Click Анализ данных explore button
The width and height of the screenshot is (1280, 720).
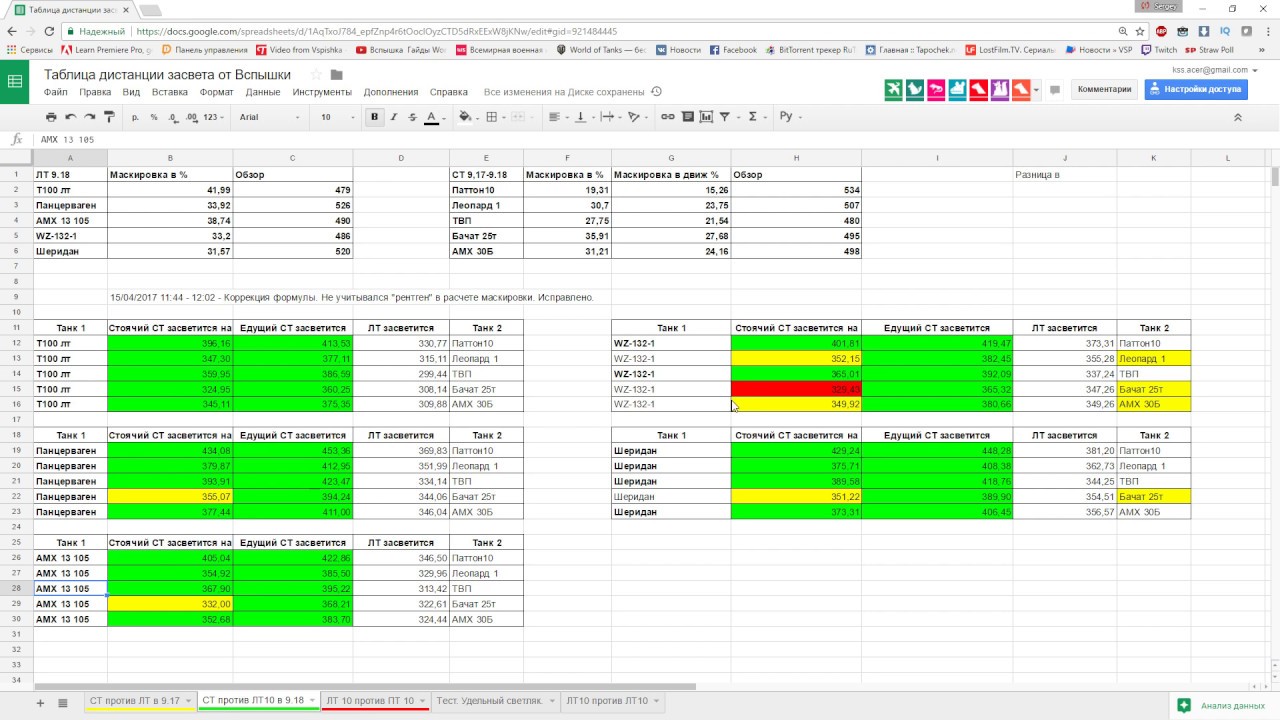(1221, 705)
